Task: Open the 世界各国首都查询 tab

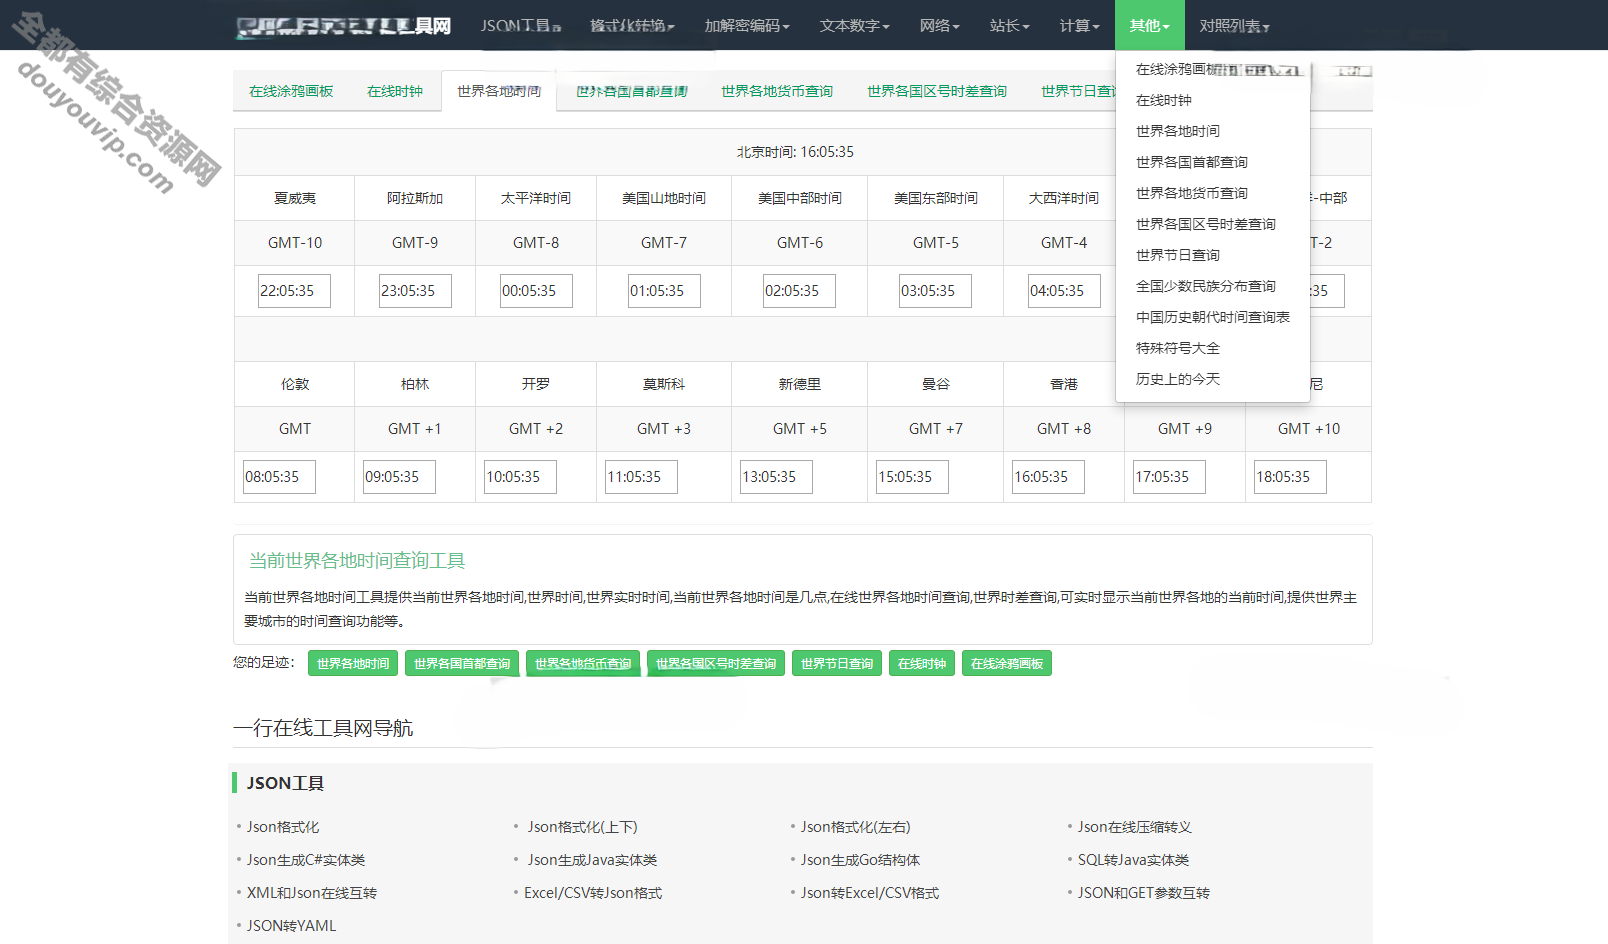Action: [632, 91]
